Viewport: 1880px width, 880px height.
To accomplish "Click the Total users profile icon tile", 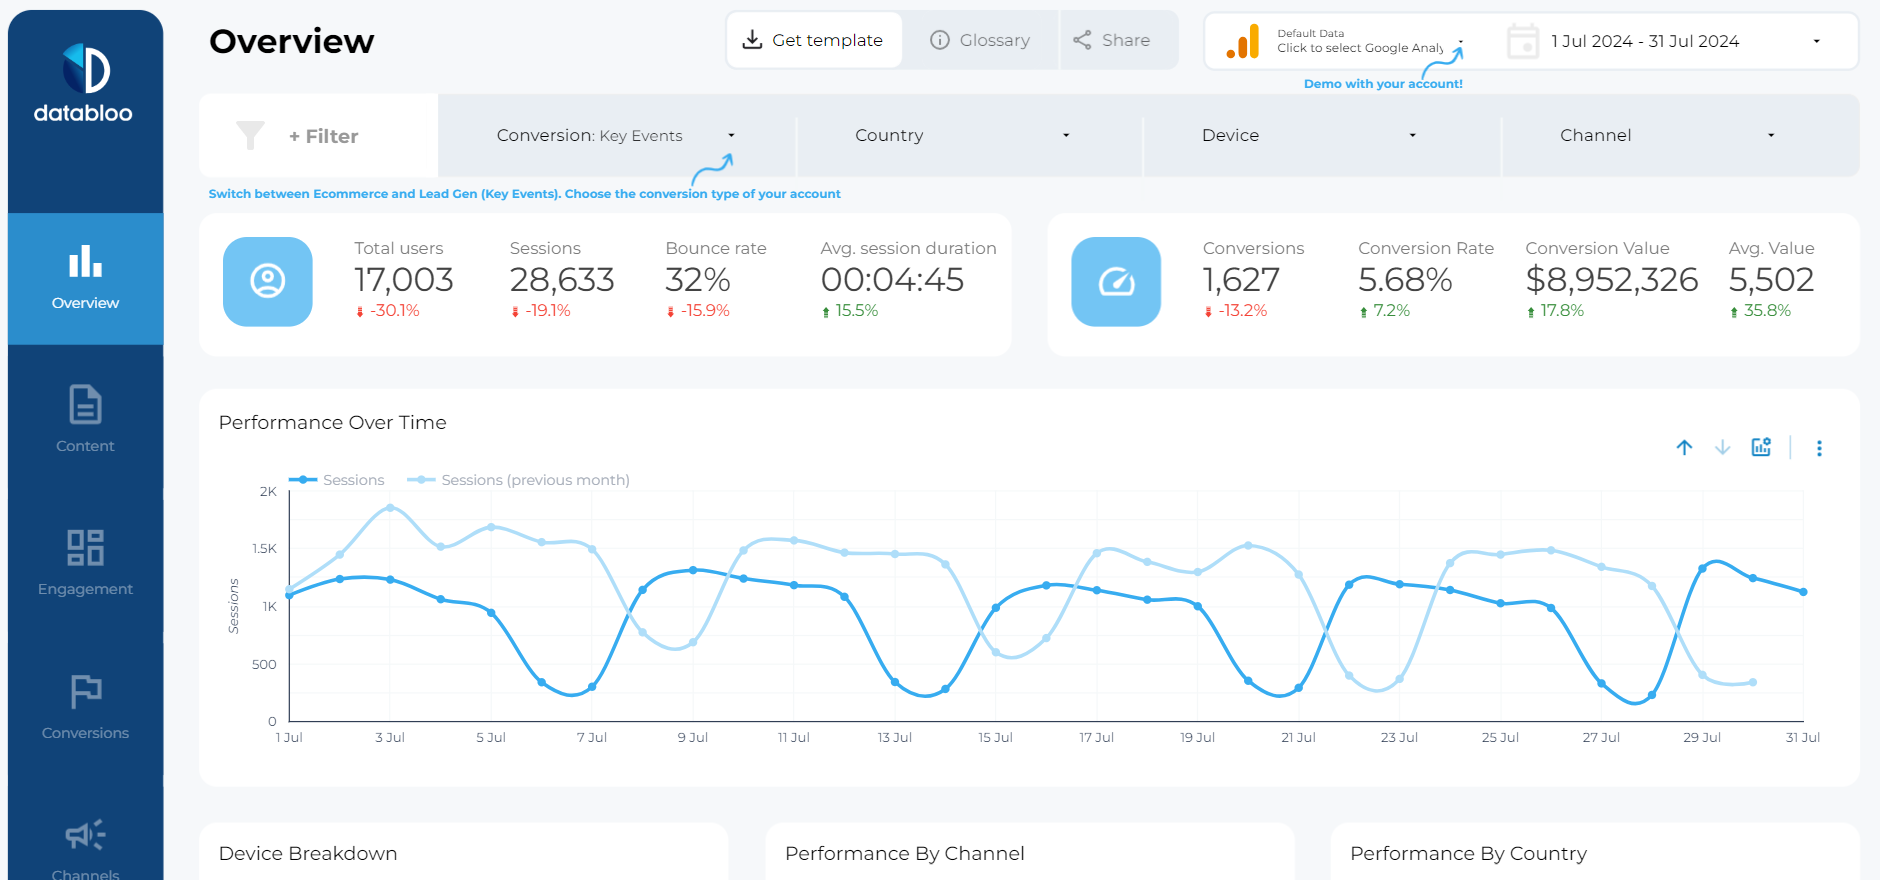I will pyautogui.click(x=267, y=281).
